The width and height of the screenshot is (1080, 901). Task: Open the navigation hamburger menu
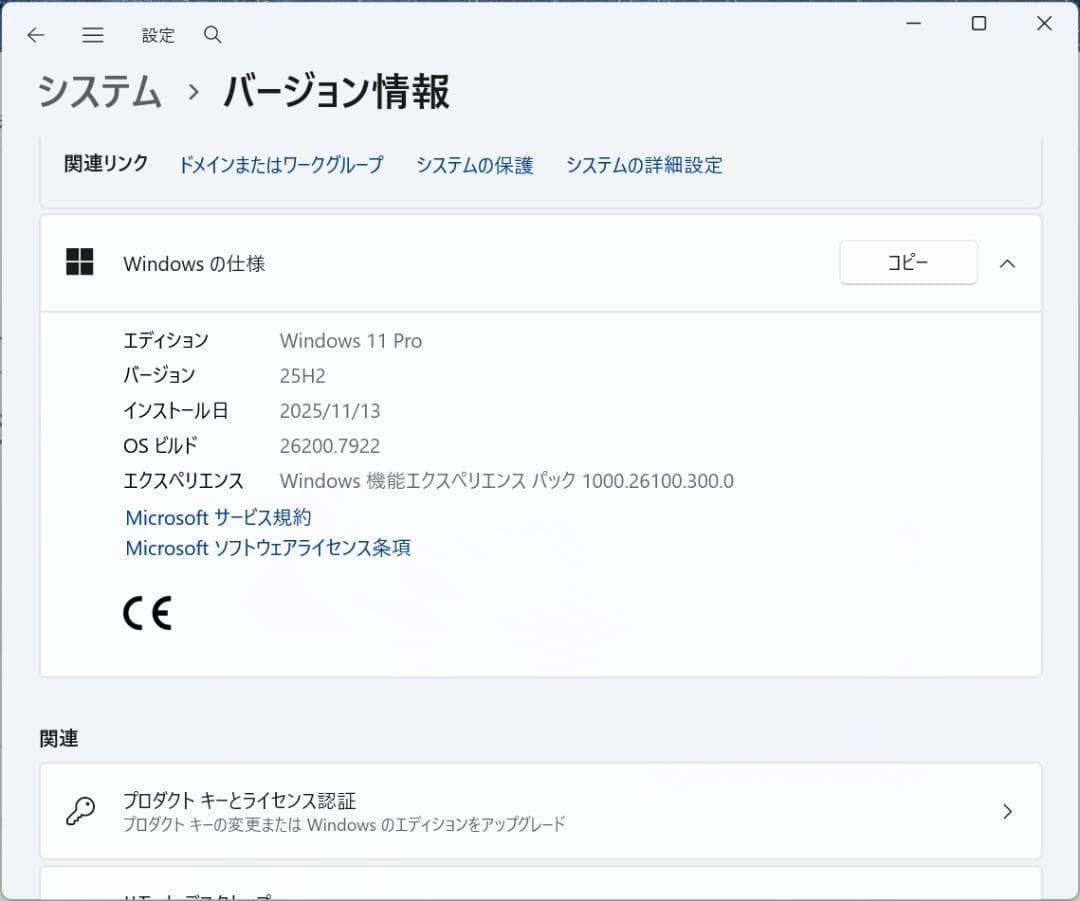pos(93,35)
